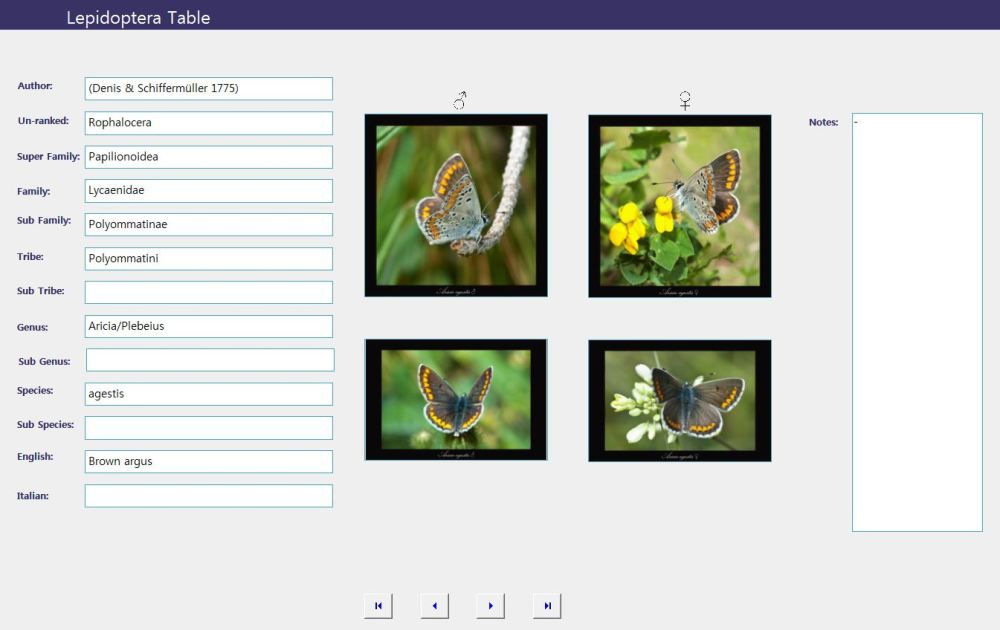Edit the Genus field Aricia/Plebeius

[x=208, y=327]
